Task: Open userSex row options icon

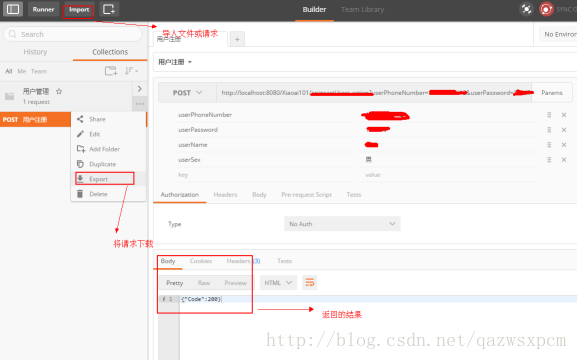Action: [x=549, y=160]
